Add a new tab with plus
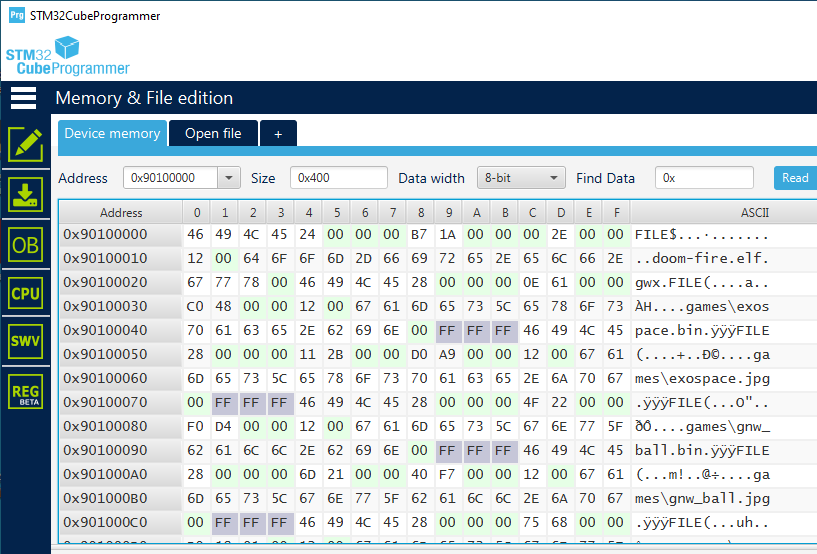 click(278, 134)
